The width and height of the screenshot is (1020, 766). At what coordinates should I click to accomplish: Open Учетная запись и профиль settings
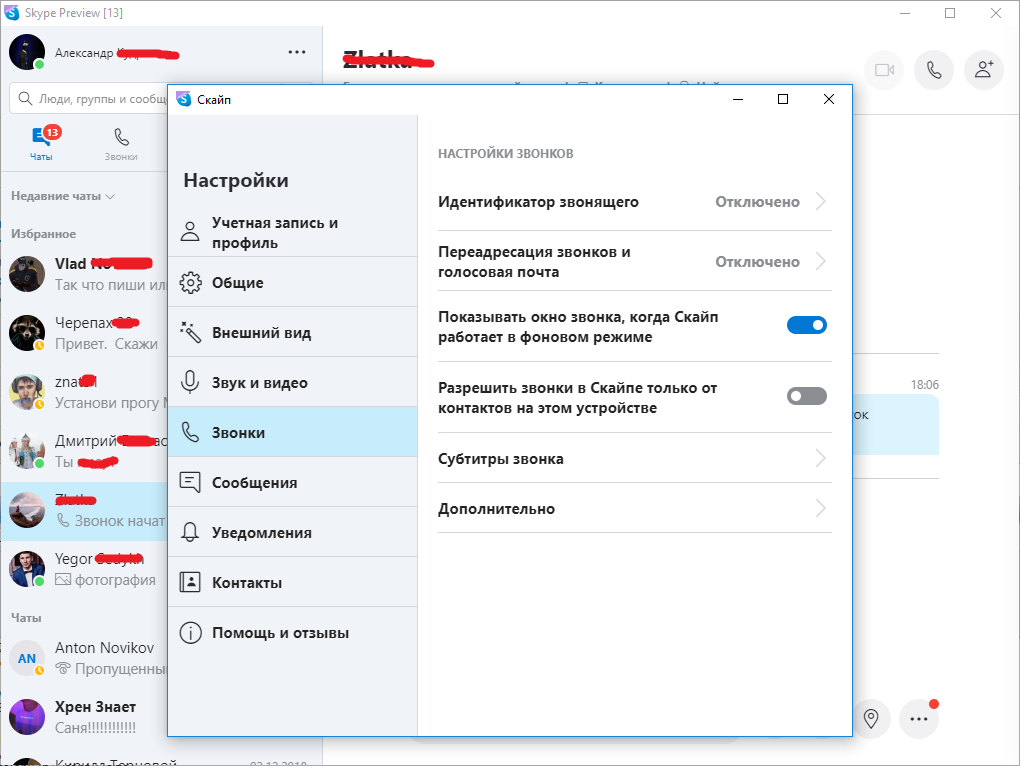click(x=293, y=232)
